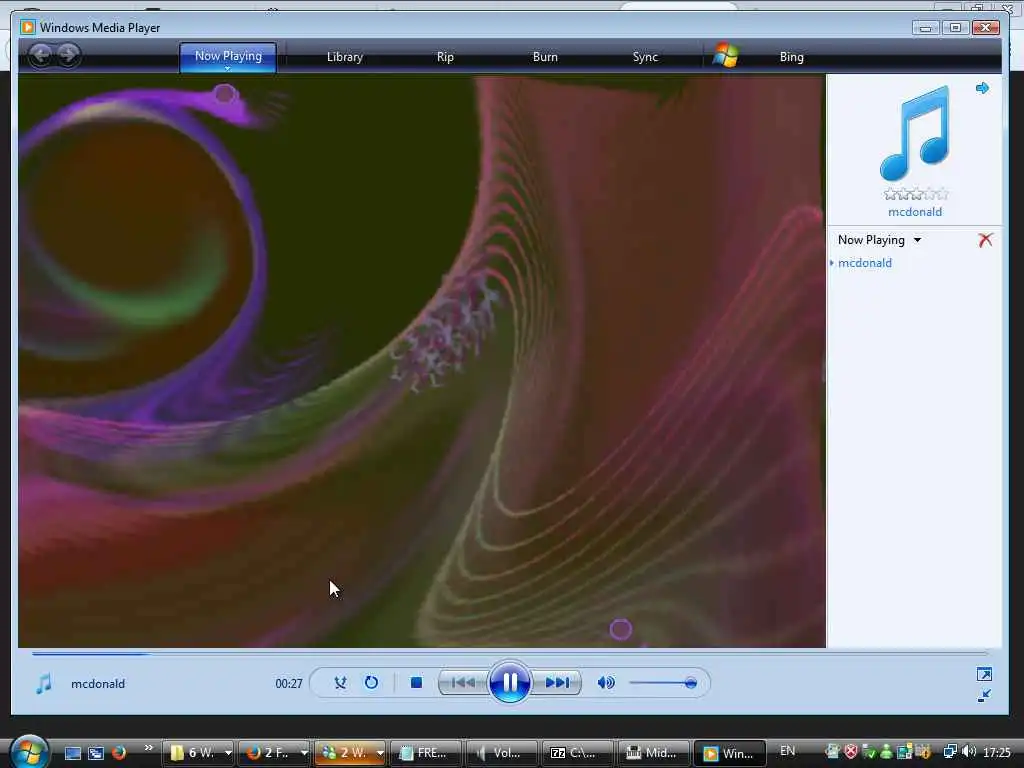Click the Win... Media Player taskbar button

729,753
